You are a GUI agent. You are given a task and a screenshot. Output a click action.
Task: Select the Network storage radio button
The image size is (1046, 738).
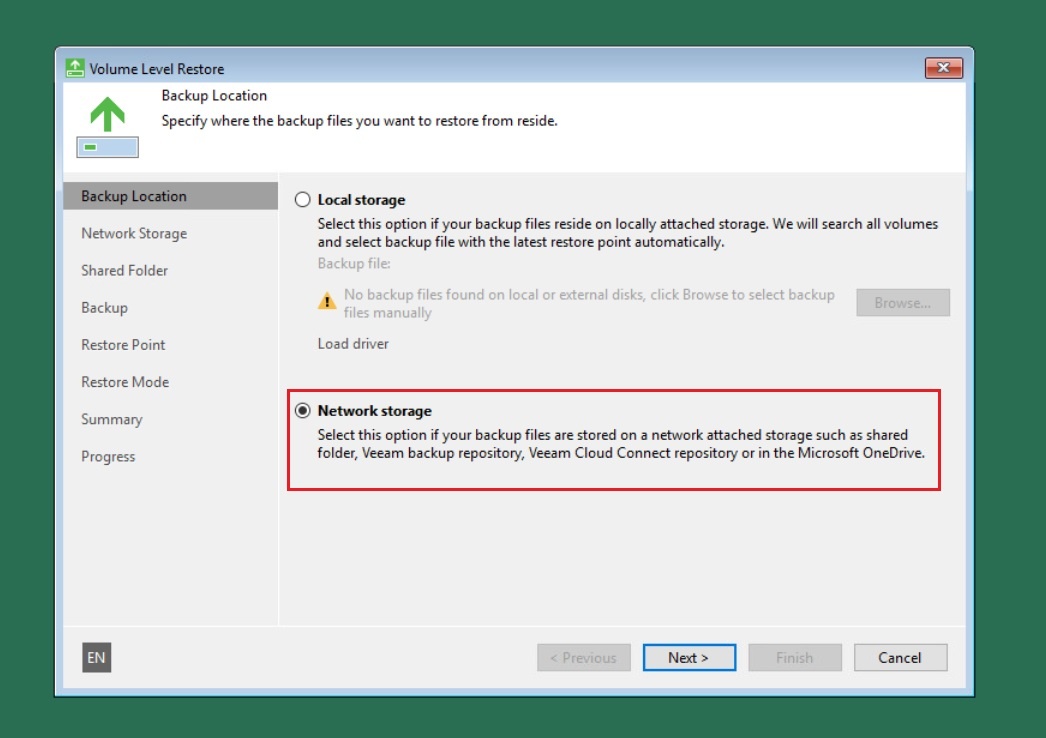click(x=303, y=411)
